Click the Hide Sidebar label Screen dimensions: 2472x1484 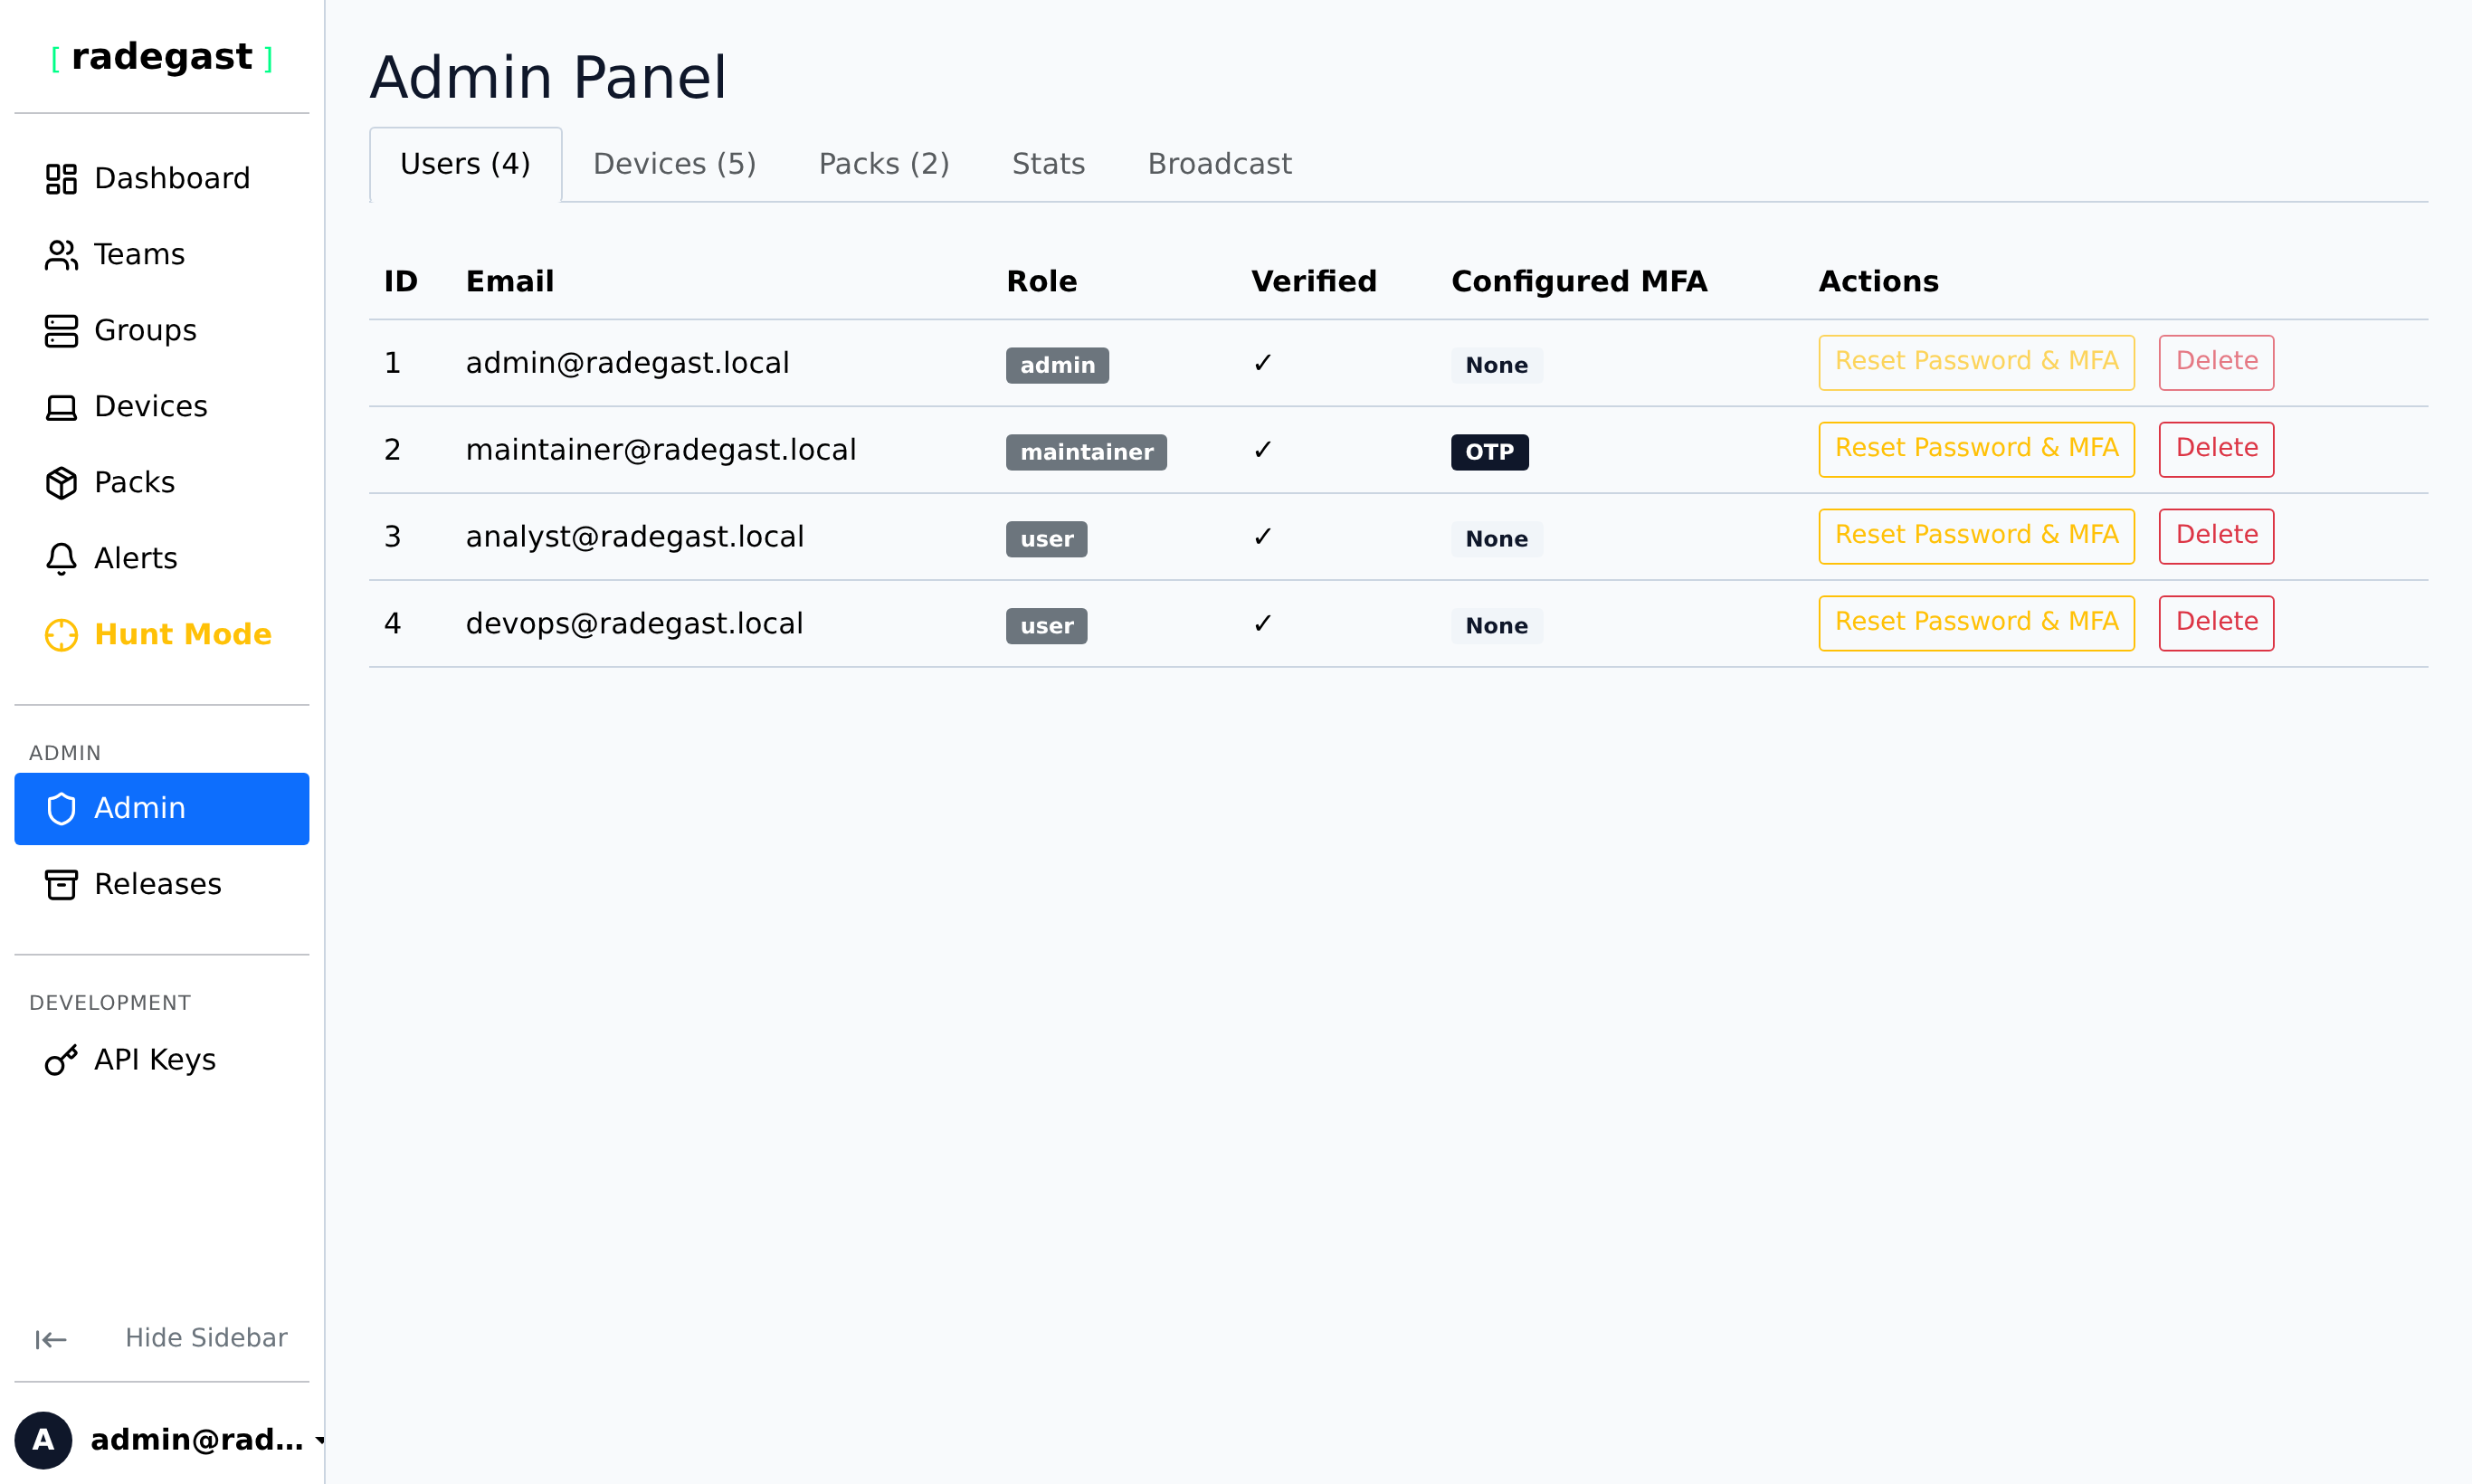[x=206, y=1338]
